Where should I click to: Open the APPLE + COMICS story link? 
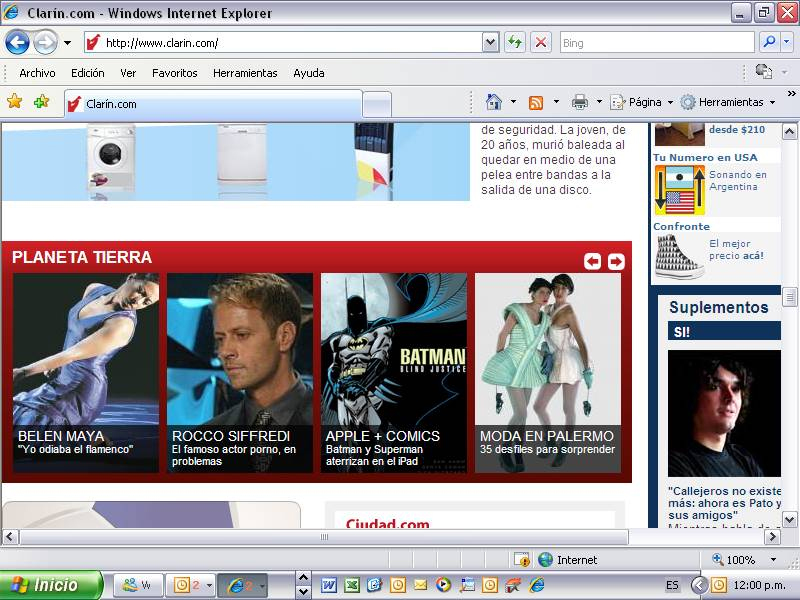pos(383,436)
